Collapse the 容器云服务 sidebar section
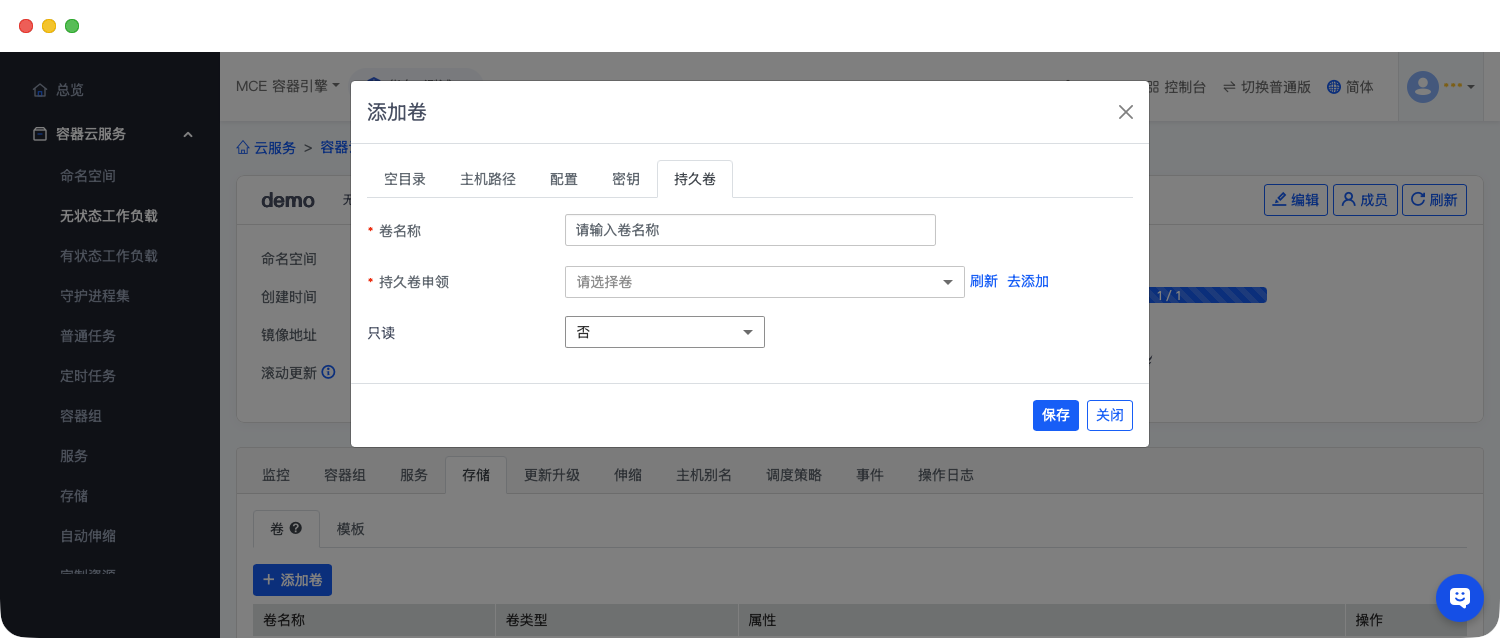This screenshot has width=1500, height=638. (187, 134)
